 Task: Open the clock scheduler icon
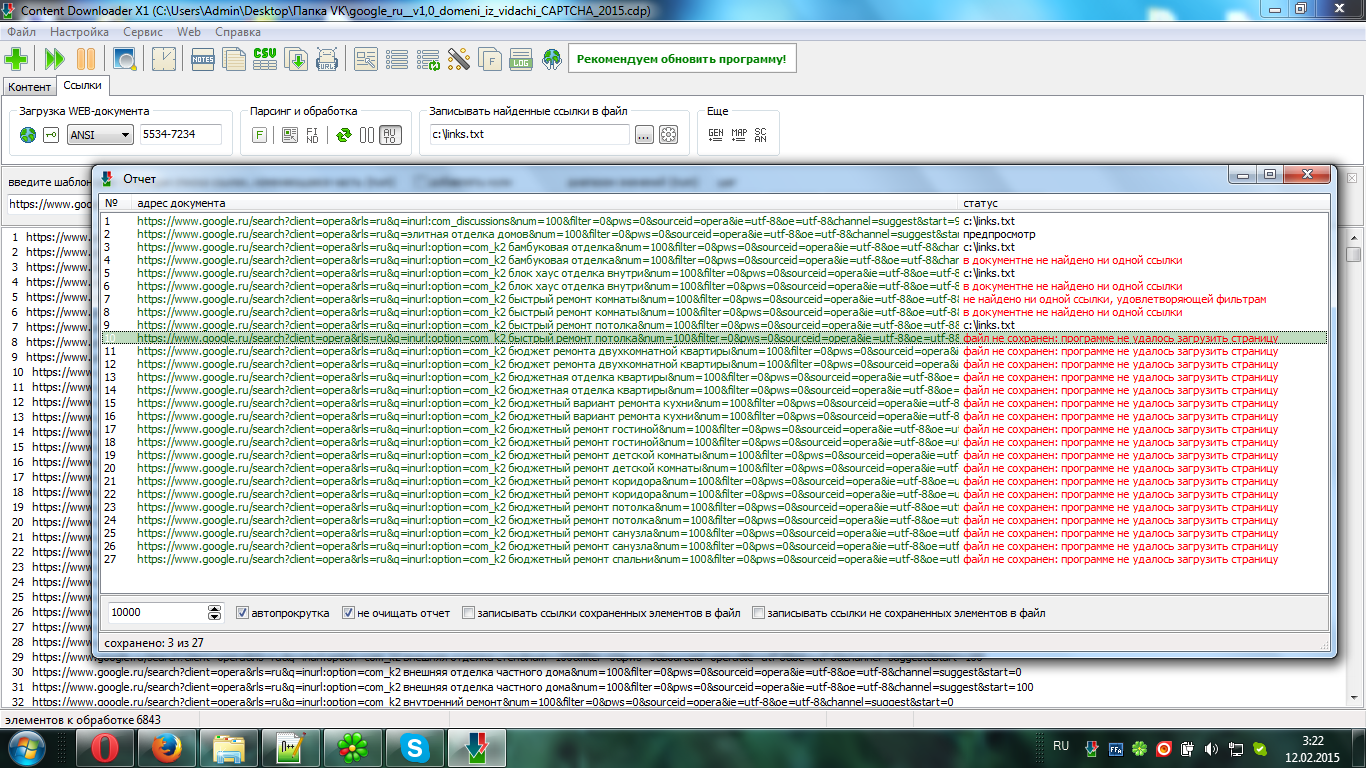(x=163, y=59)
